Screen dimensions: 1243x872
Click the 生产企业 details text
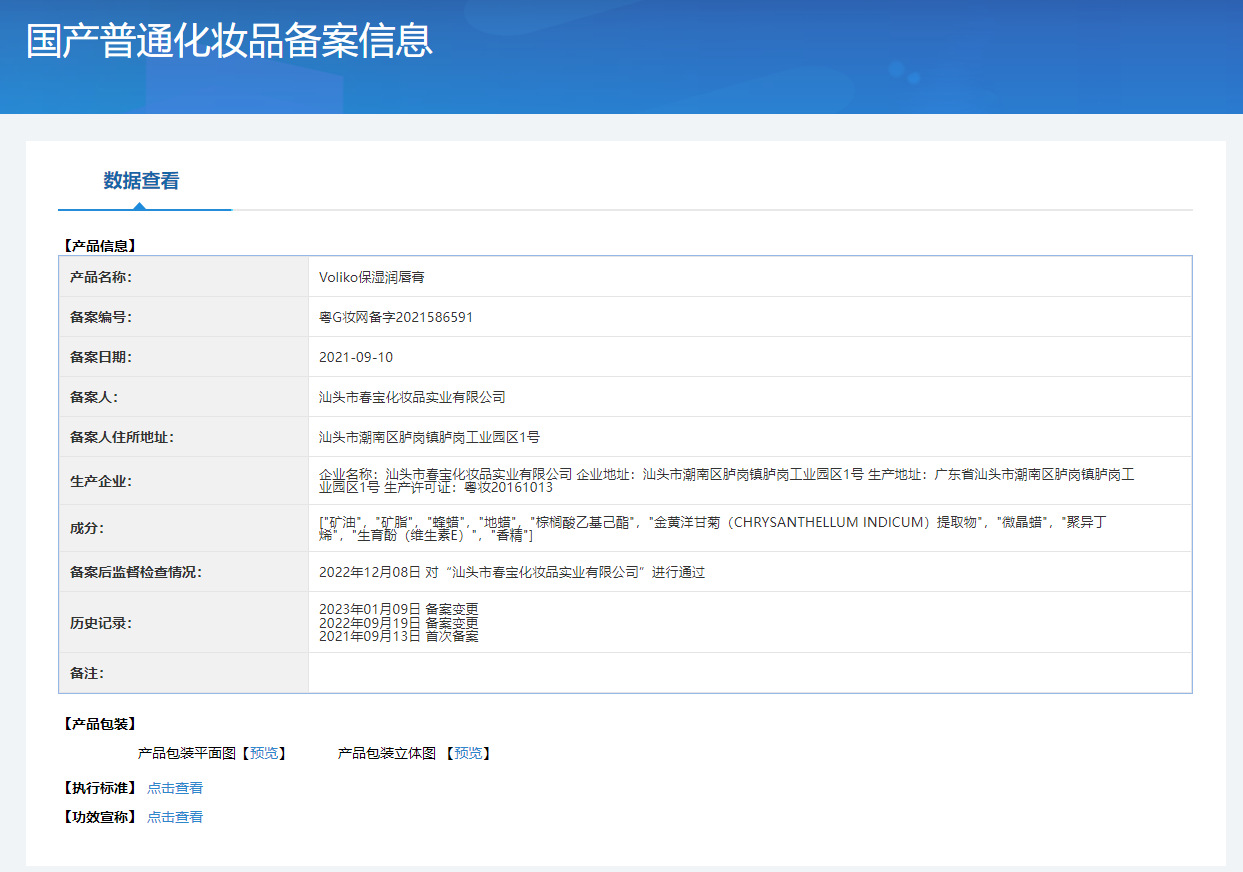(727, 481)
